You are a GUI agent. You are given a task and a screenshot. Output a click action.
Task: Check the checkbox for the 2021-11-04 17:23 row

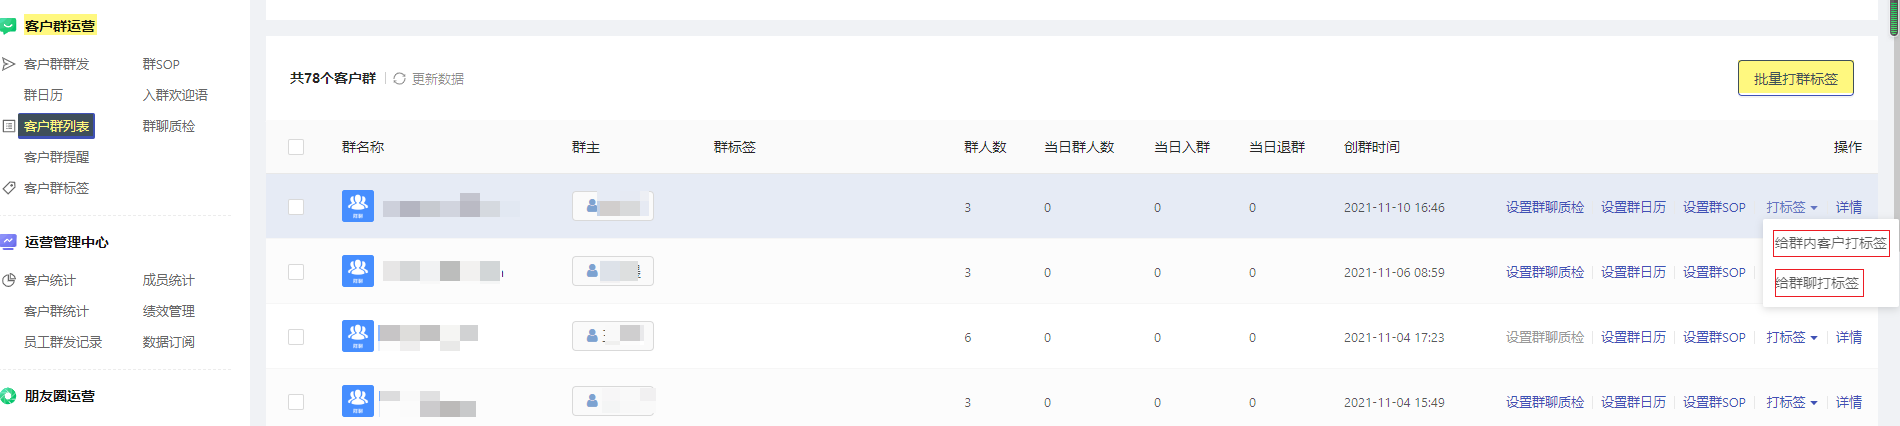pyautogui.click(x=296, y=337)
